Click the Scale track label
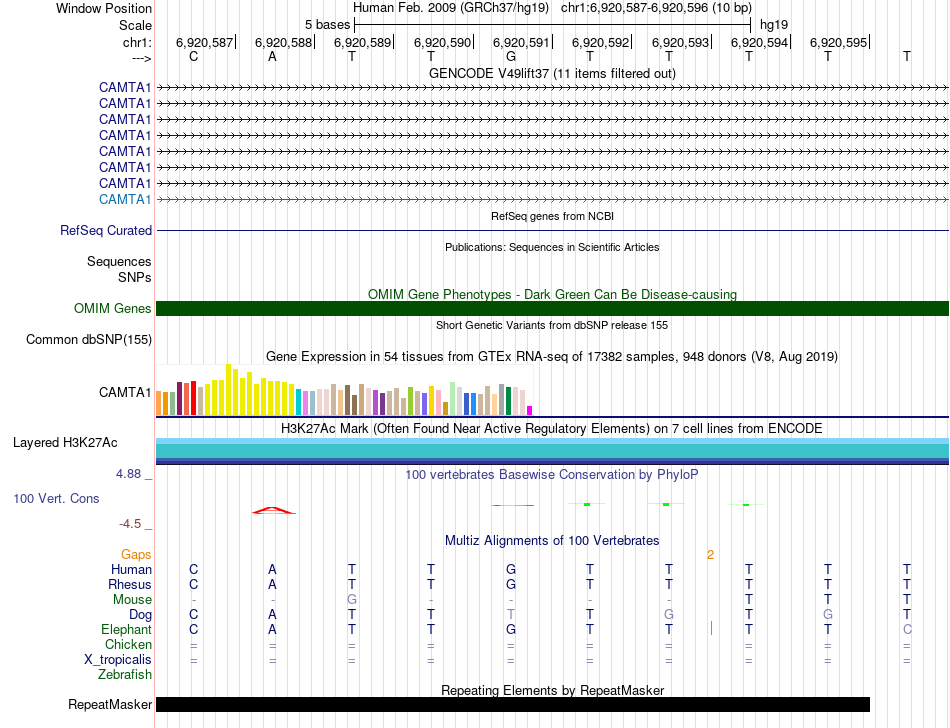This screenshot has width=950, height=728. pyautogui.click(x=135, y=25)
